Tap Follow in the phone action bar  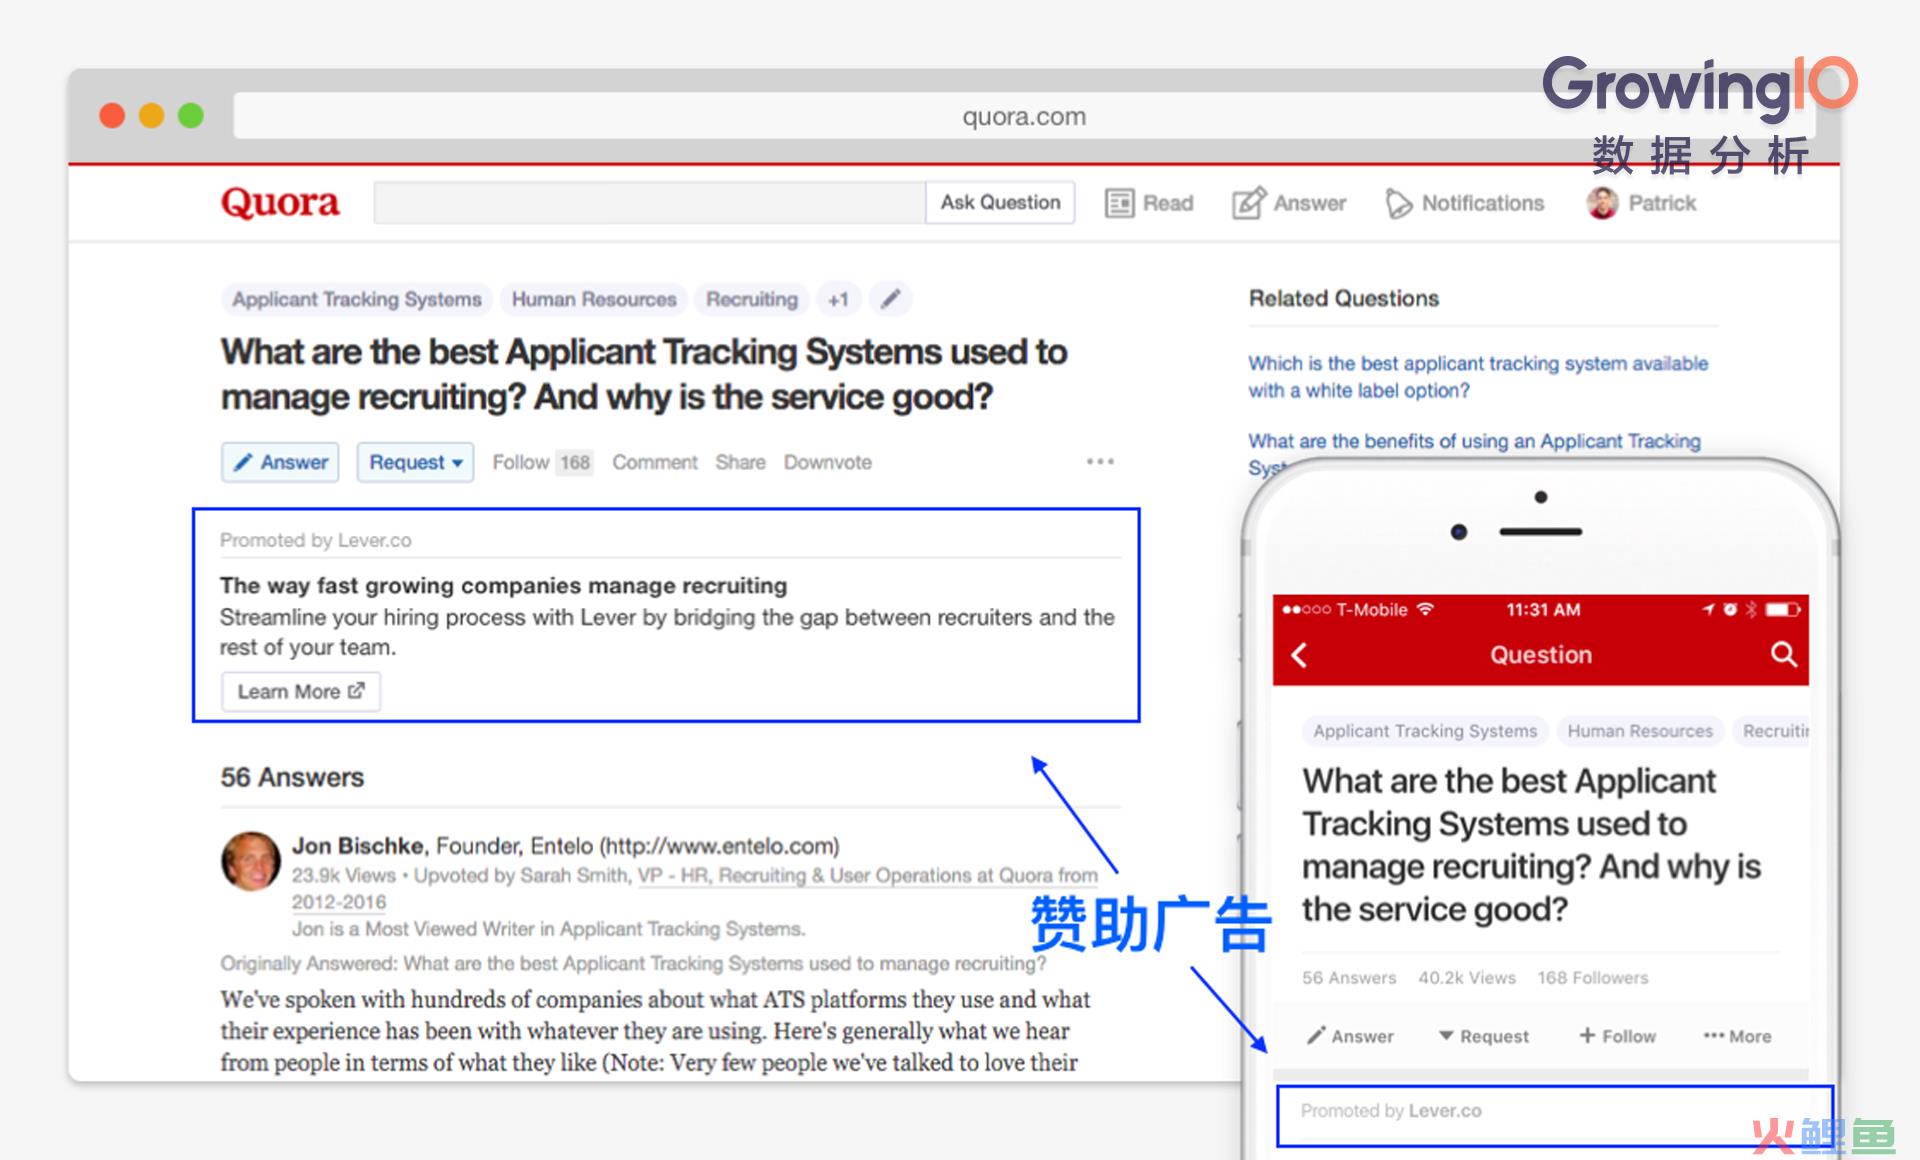pyautogui.click(x=1617, y=1036)
